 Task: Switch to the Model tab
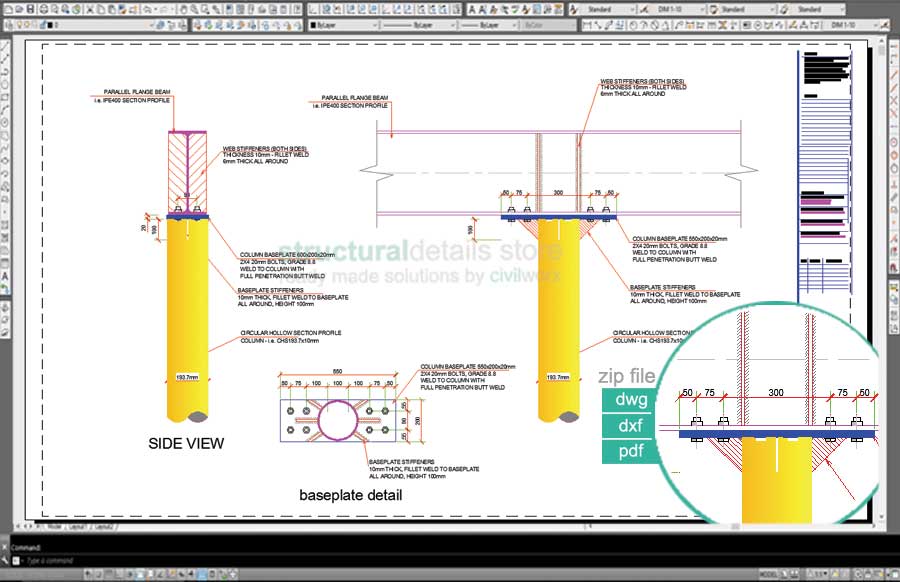pyautogui.click(x=55, y=526)
